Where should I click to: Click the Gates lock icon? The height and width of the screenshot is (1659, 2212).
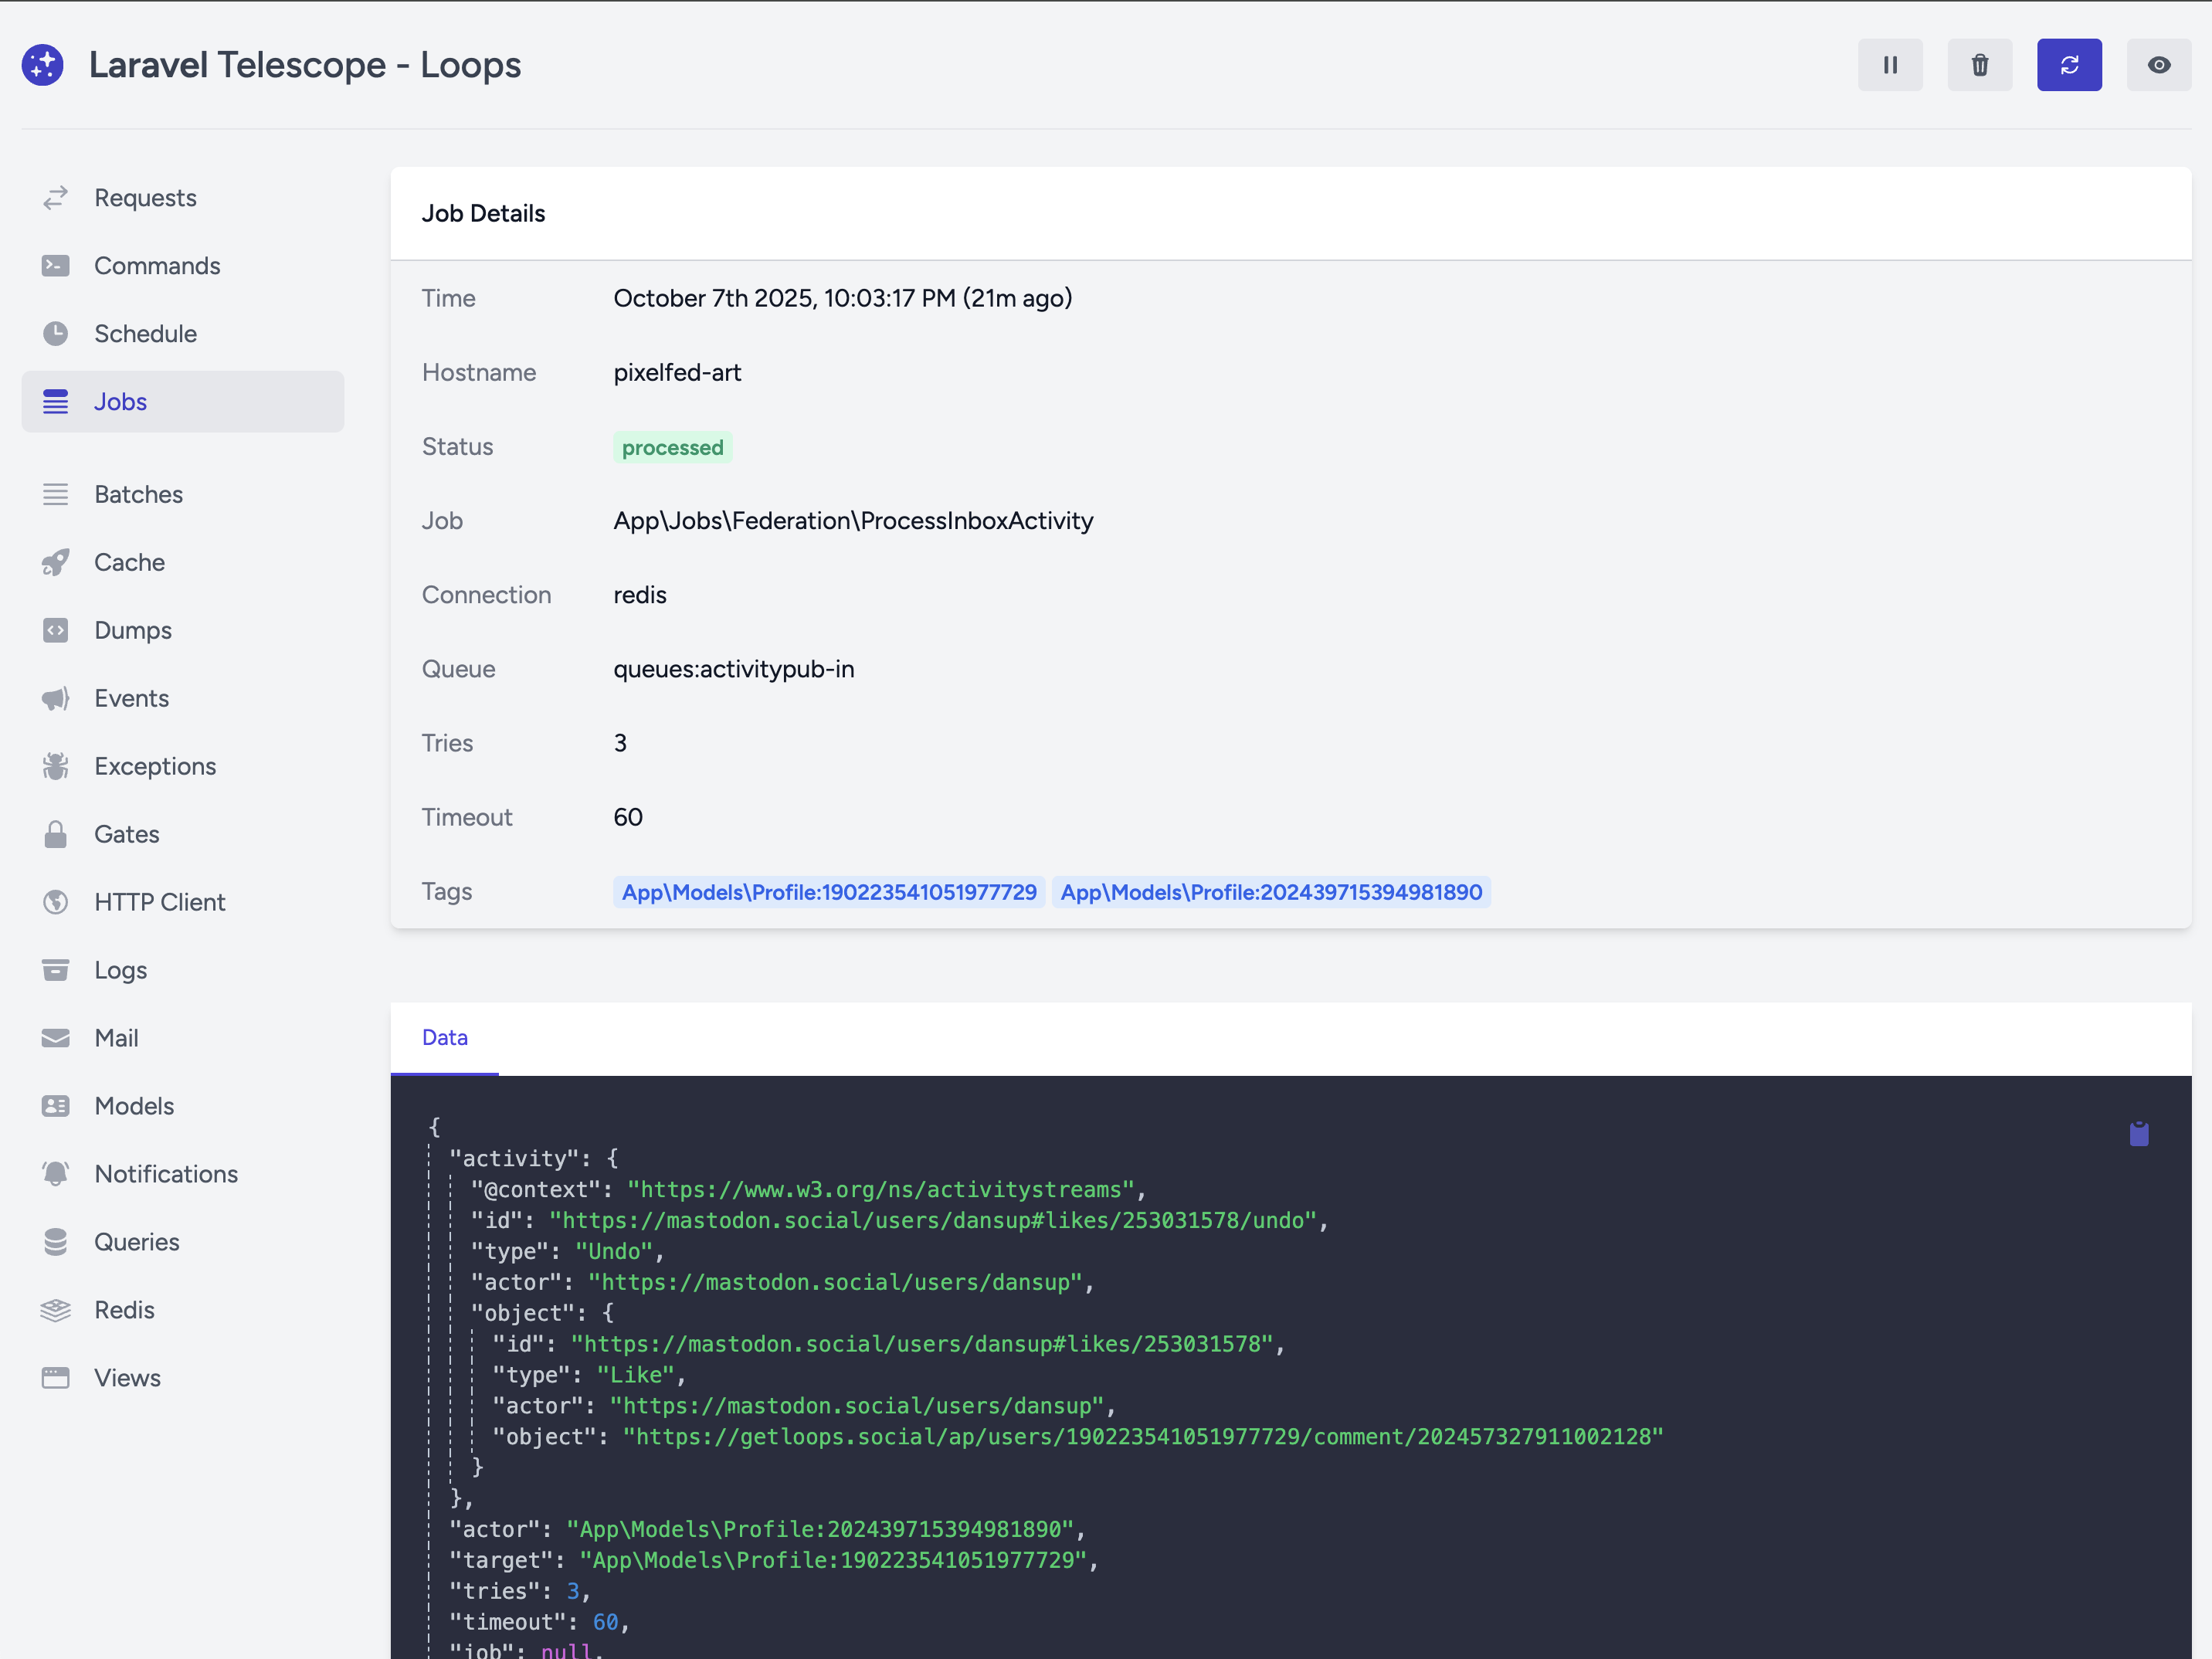point(56,834)
